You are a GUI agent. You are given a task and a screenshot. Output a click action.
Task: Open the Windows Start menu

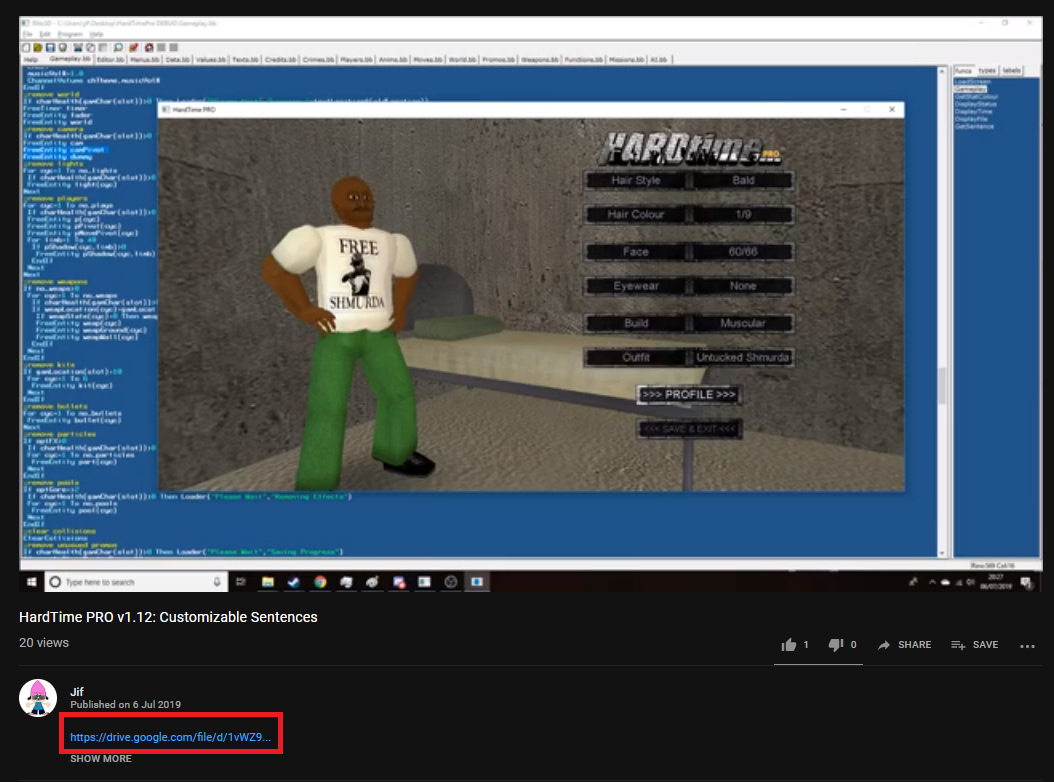click(32, 582)
